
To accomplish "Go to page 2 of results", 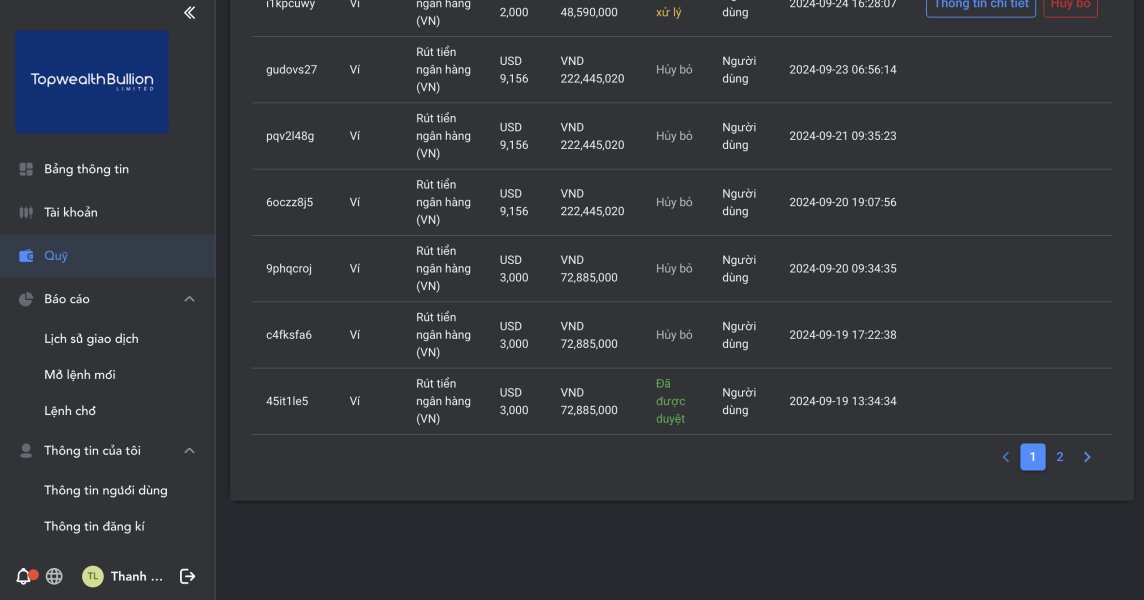I will click(1060, 457).
